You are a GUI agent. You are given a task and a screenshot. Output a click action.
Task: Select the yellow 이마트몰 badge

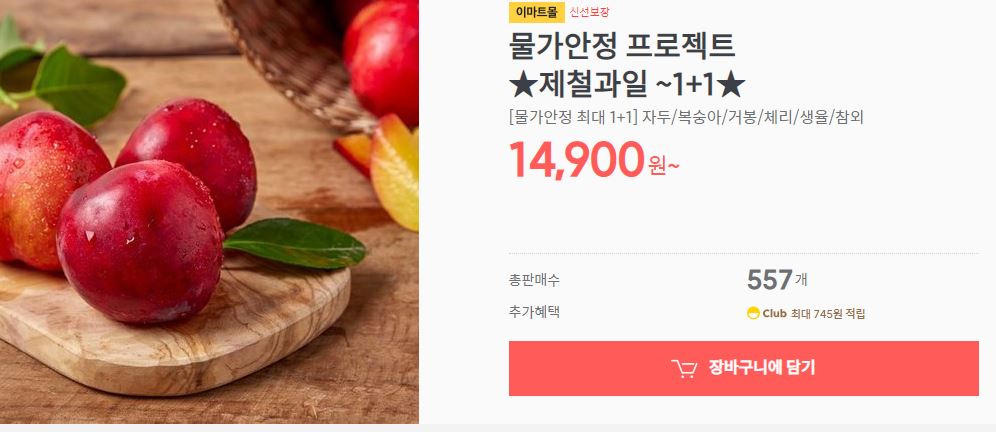[x=537, y=12]
